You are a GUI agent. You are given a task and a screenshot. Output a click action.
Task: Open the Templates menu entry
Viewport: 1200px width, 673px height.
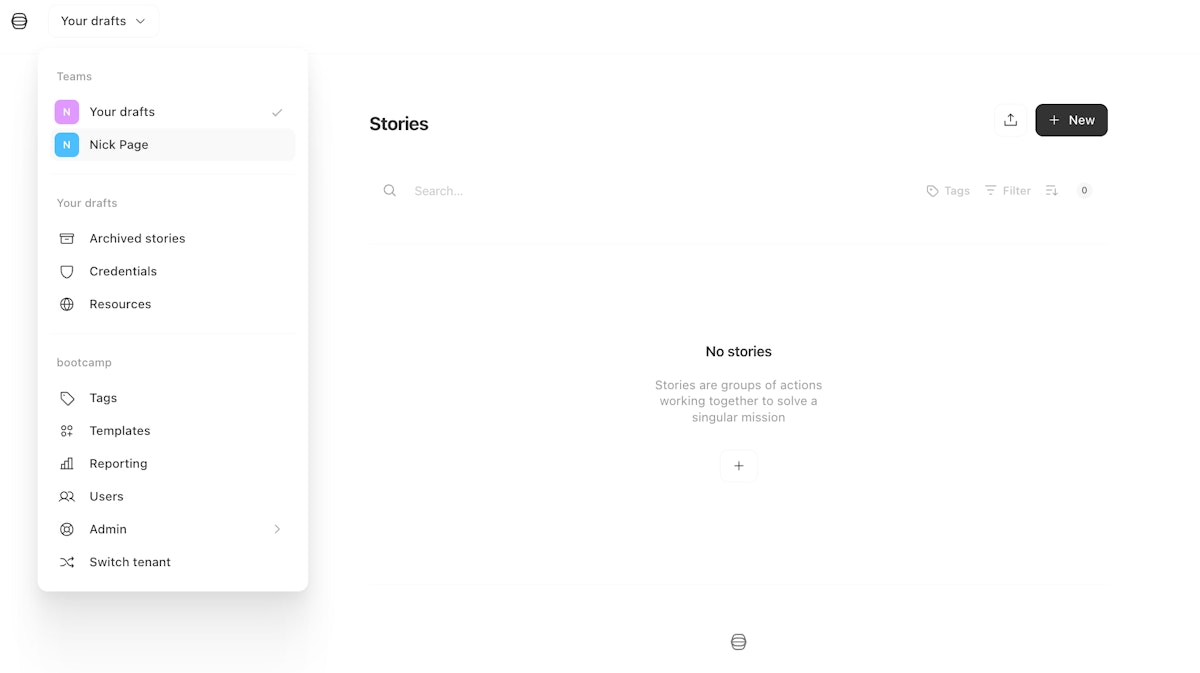(x=173, y=431)
